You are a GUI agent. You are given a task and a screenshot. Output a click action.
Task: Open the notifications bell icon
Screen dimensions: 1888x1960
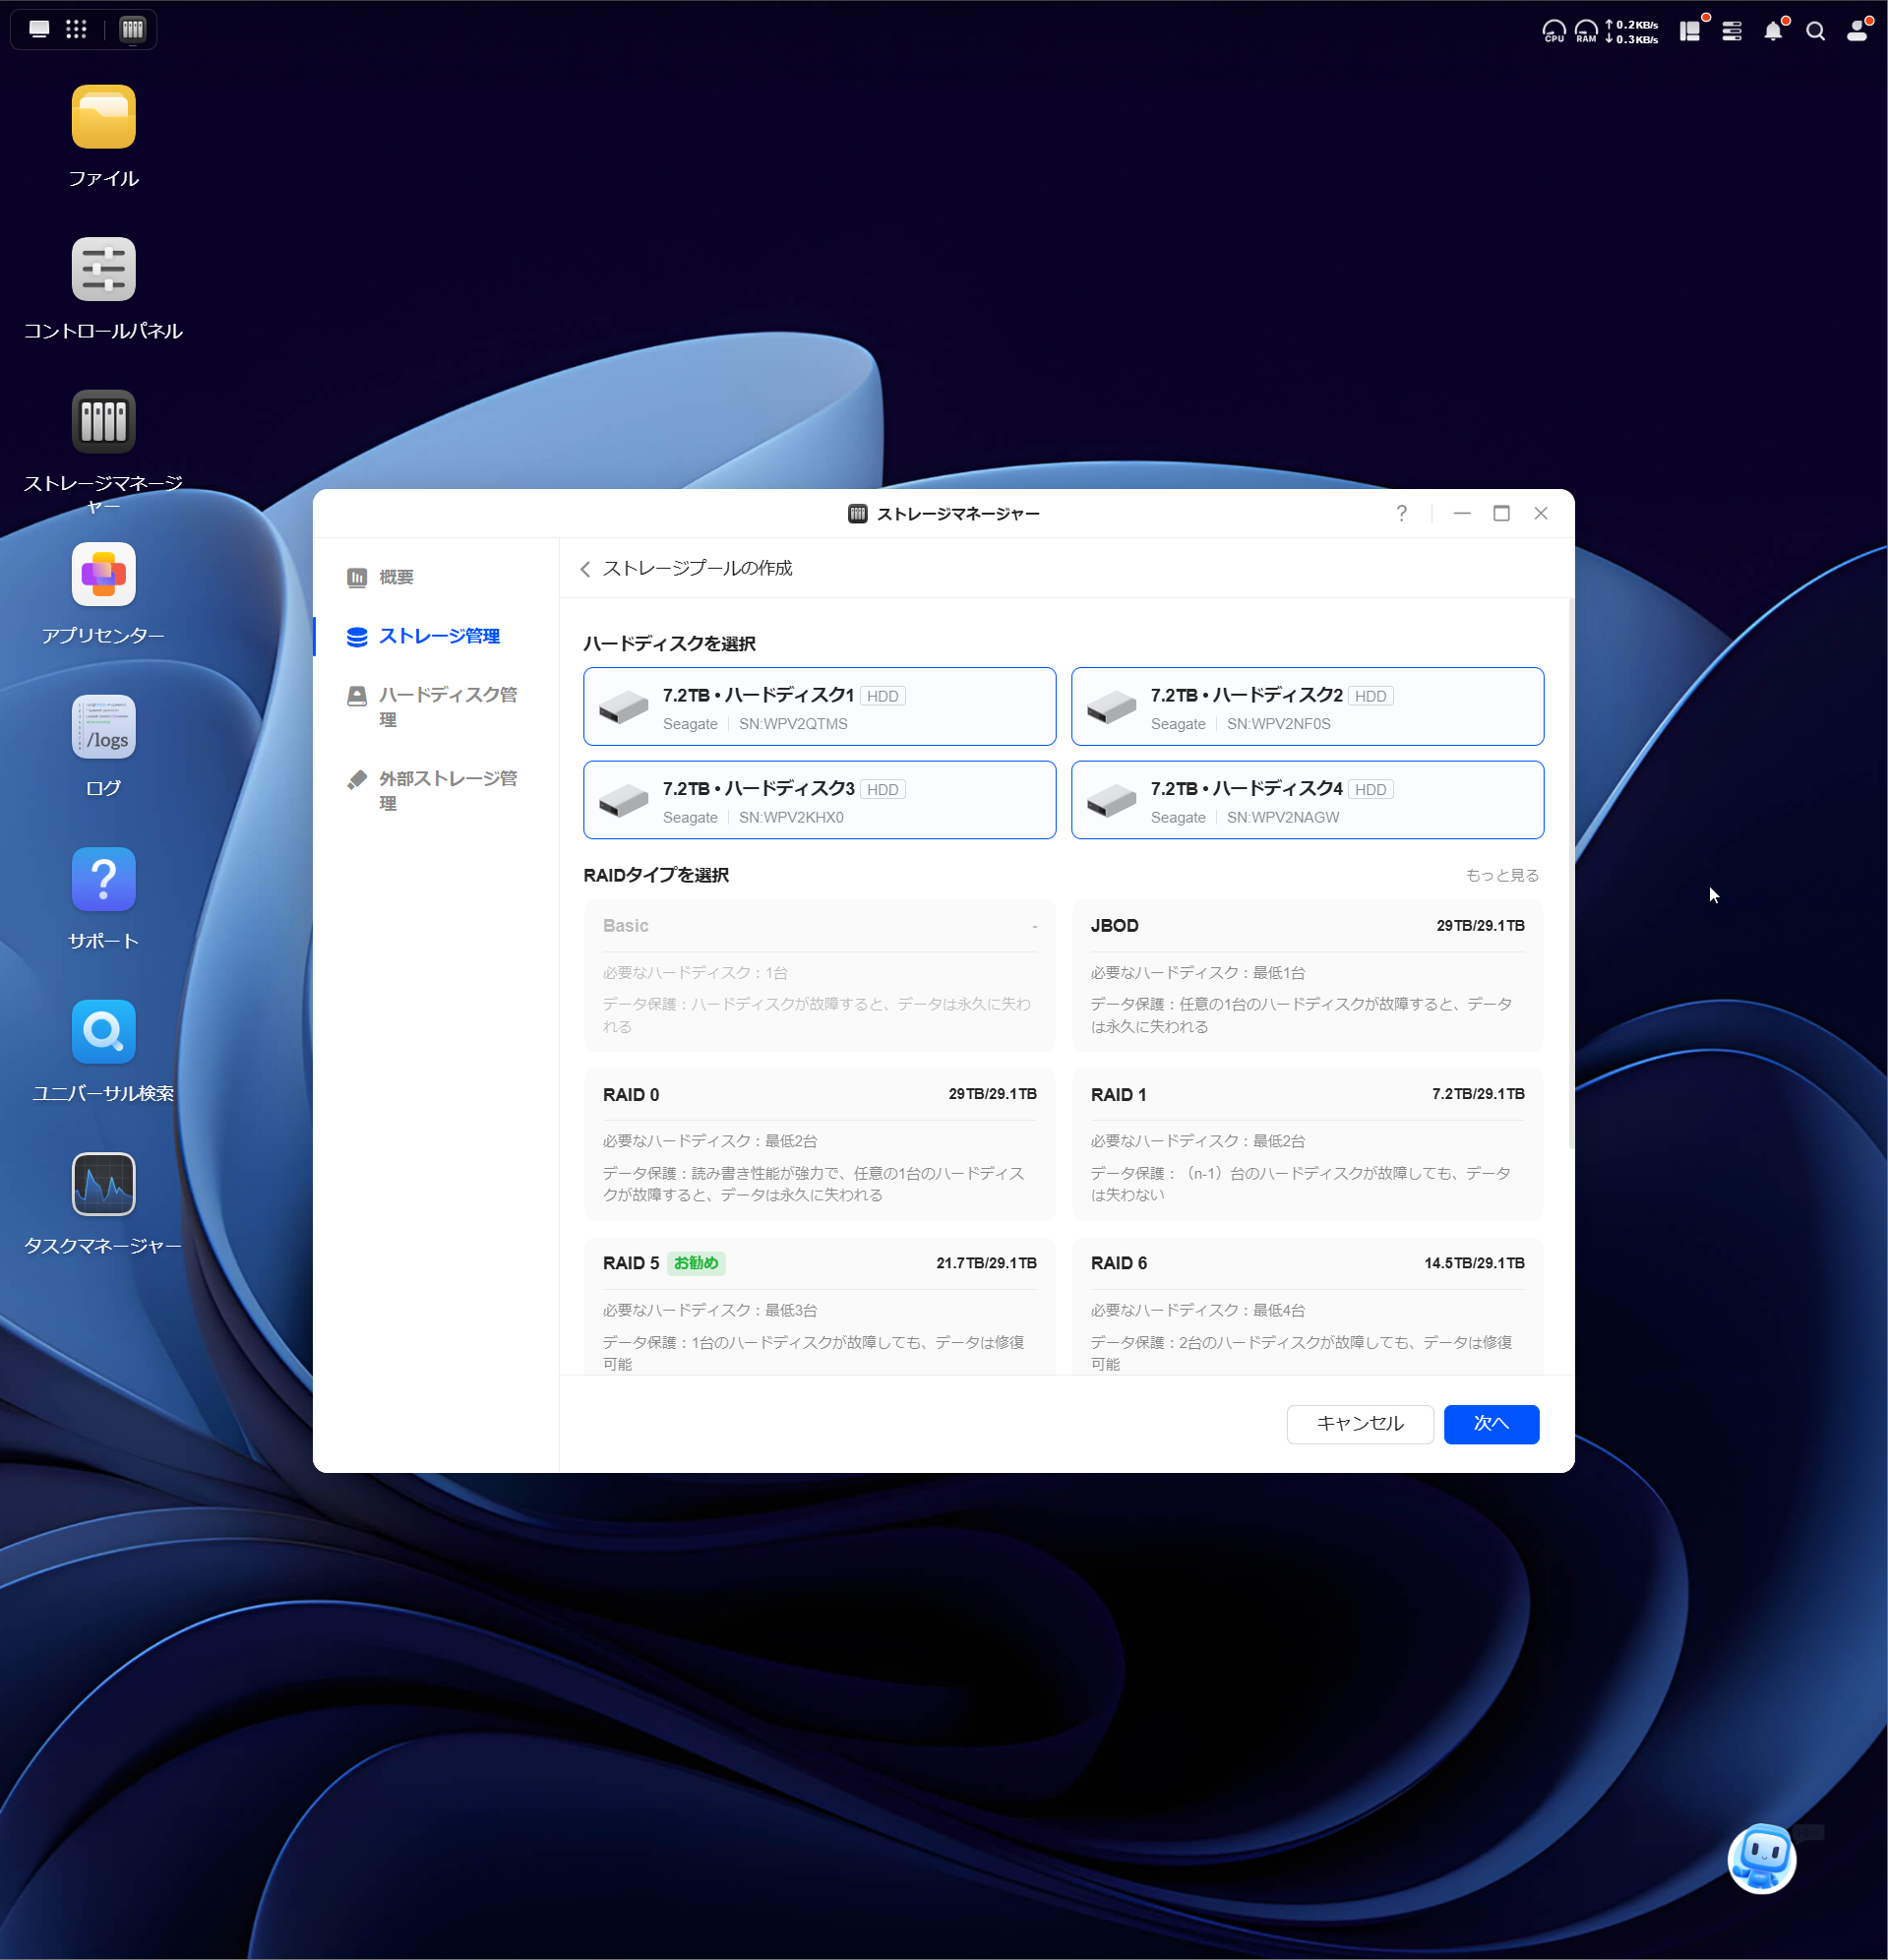click(1772, 31)
